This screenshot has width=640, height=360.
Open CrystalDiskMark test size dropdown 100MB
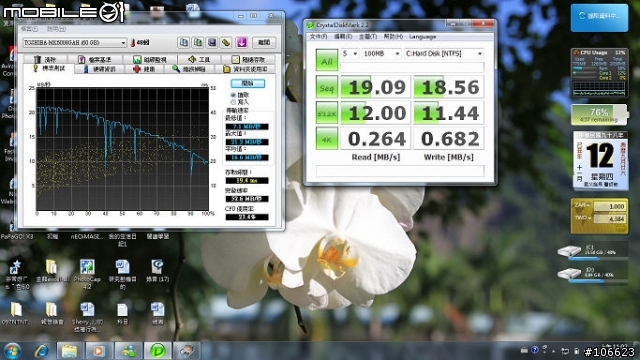381,53
